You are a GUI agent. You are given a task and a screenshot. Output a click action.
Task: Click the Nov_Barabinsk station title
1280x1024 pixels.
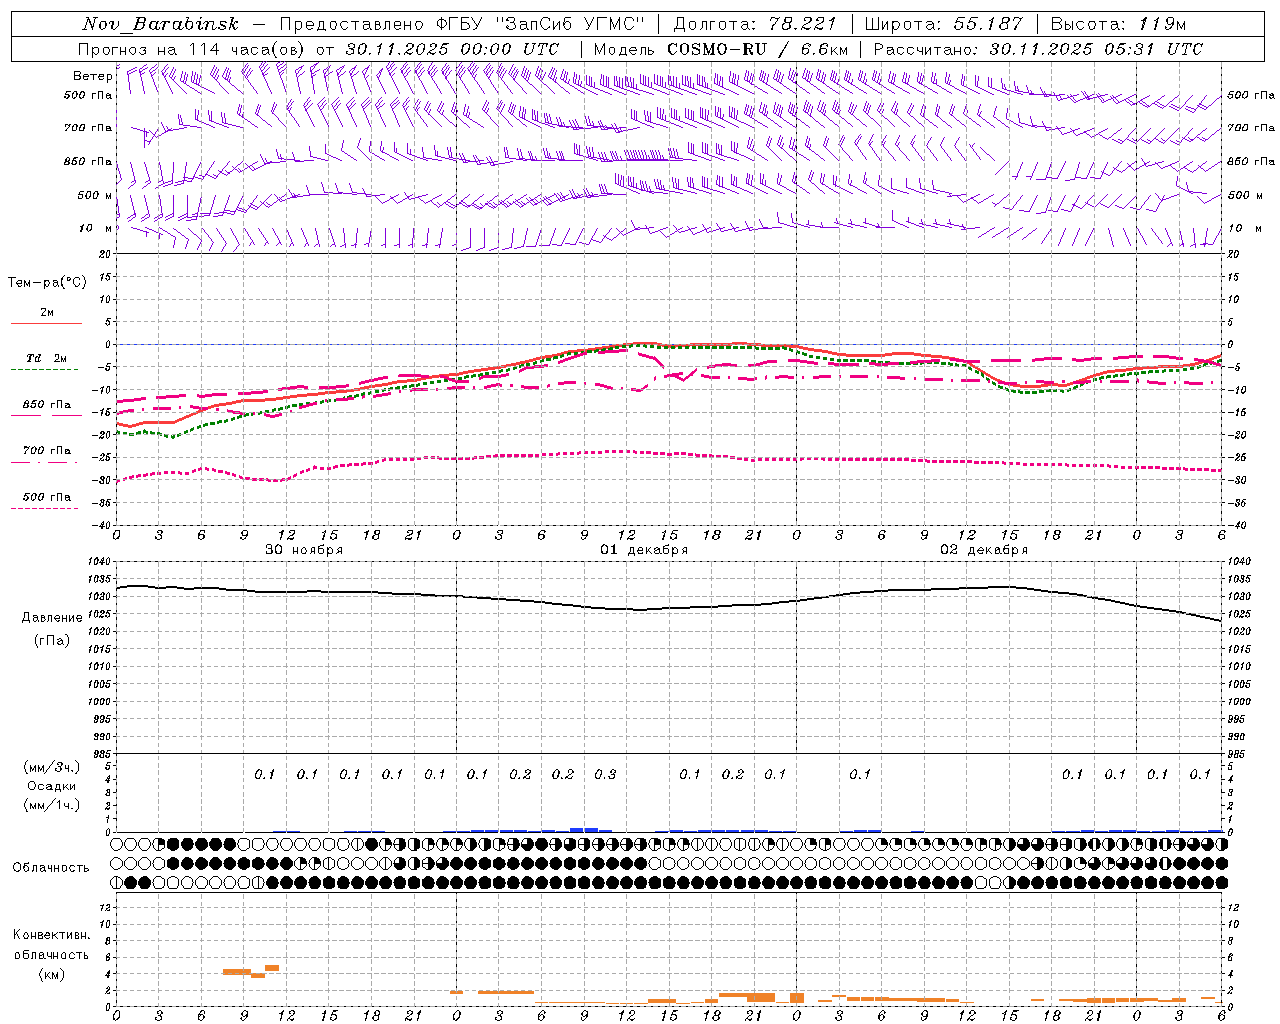[x=160, y=24]
